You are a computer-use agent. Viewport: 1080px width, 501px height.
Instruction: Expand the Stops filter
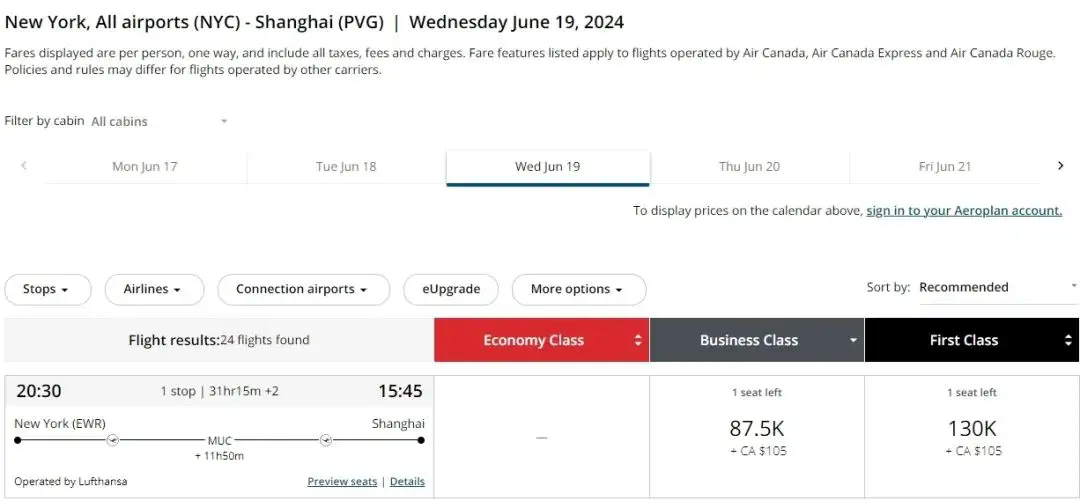coord(47,289)
